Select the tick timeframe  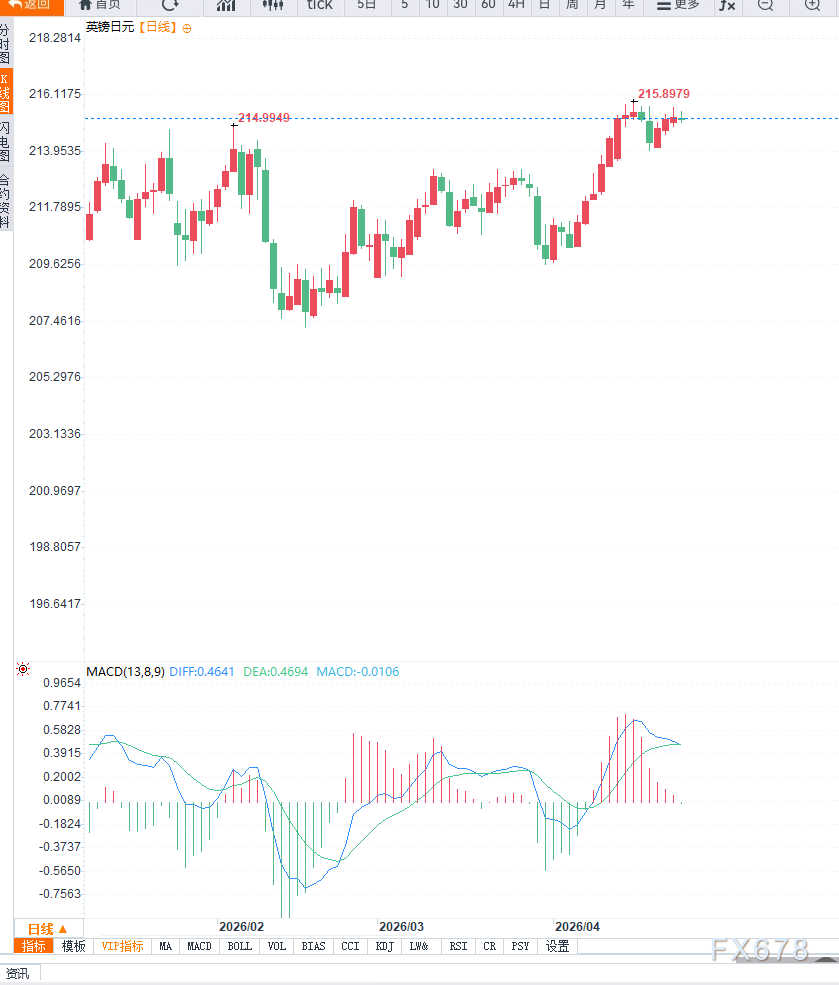coord(319,5)
